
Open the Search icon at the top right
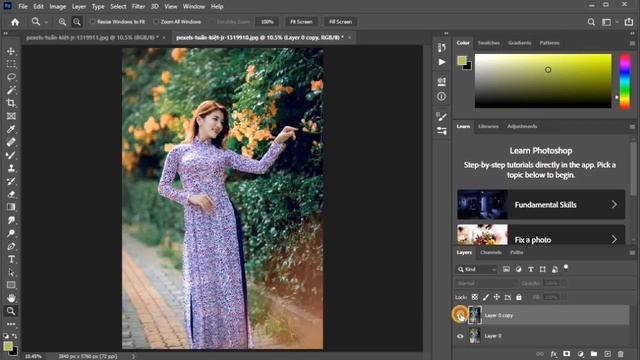click(x=591, y=22)
